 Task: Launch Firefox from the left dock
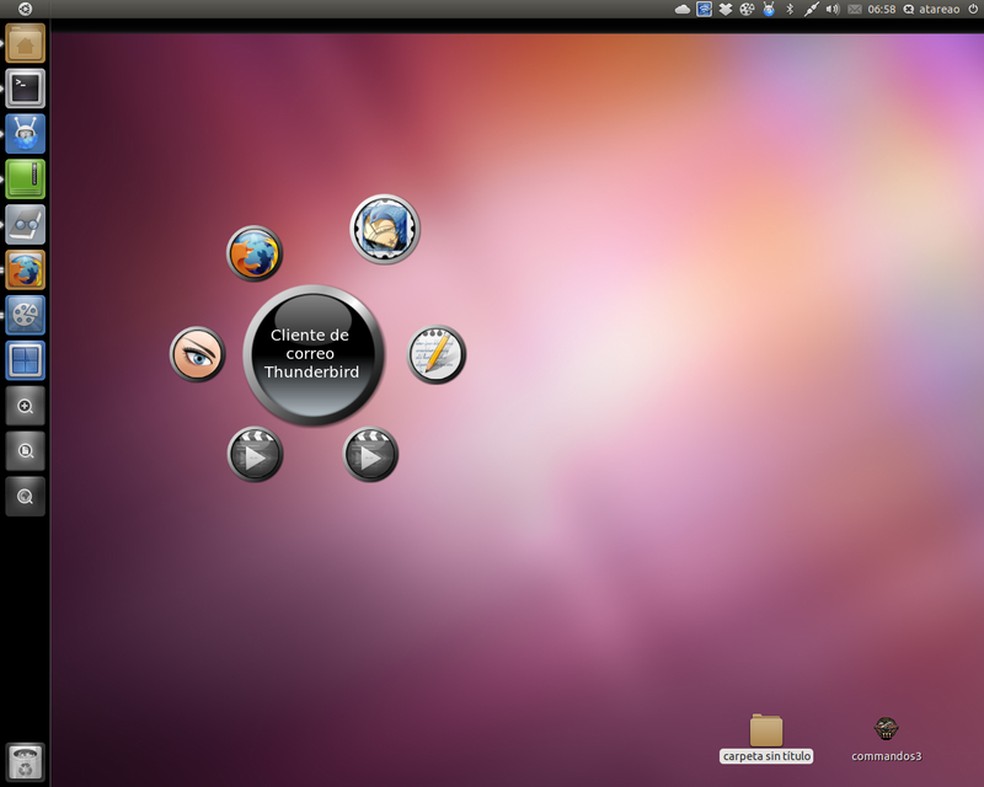coord(25,270)
